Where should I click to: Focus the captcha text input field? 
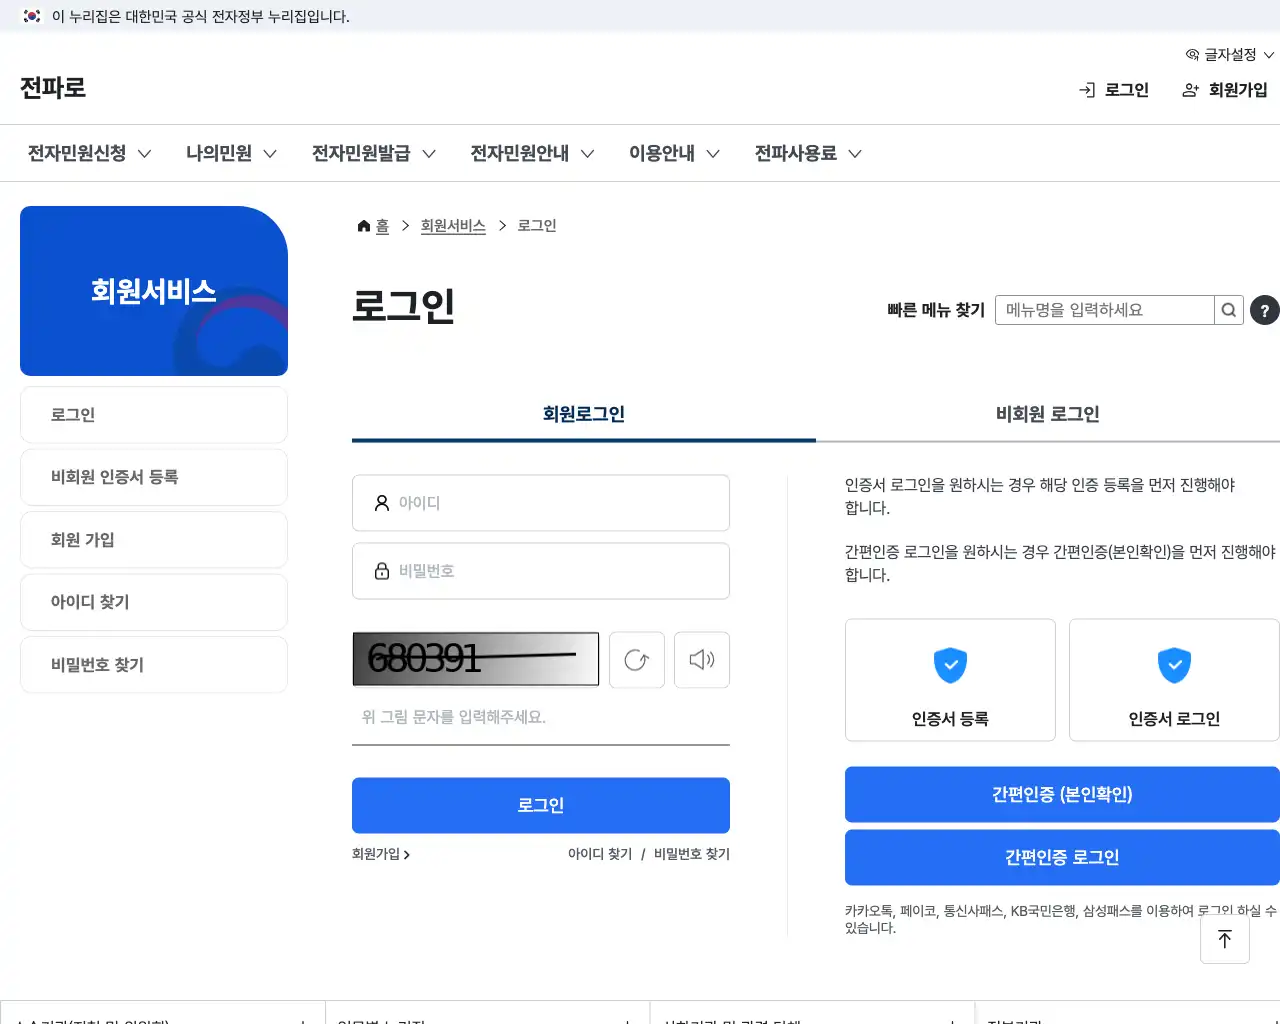pyautogui.click(x=541, y=717)
